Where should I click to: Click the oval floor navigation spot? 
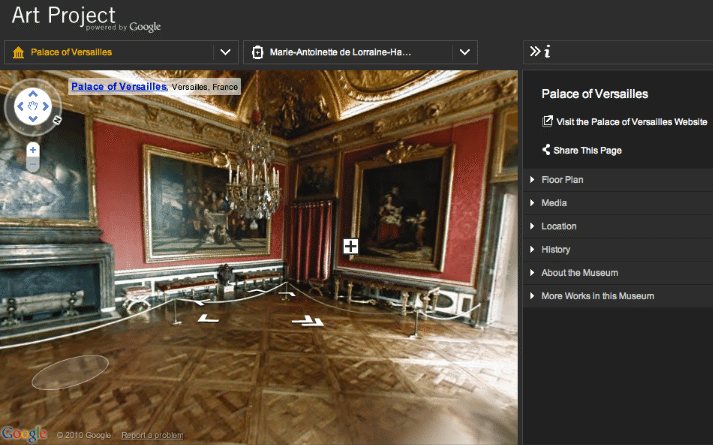click(70, 372)
